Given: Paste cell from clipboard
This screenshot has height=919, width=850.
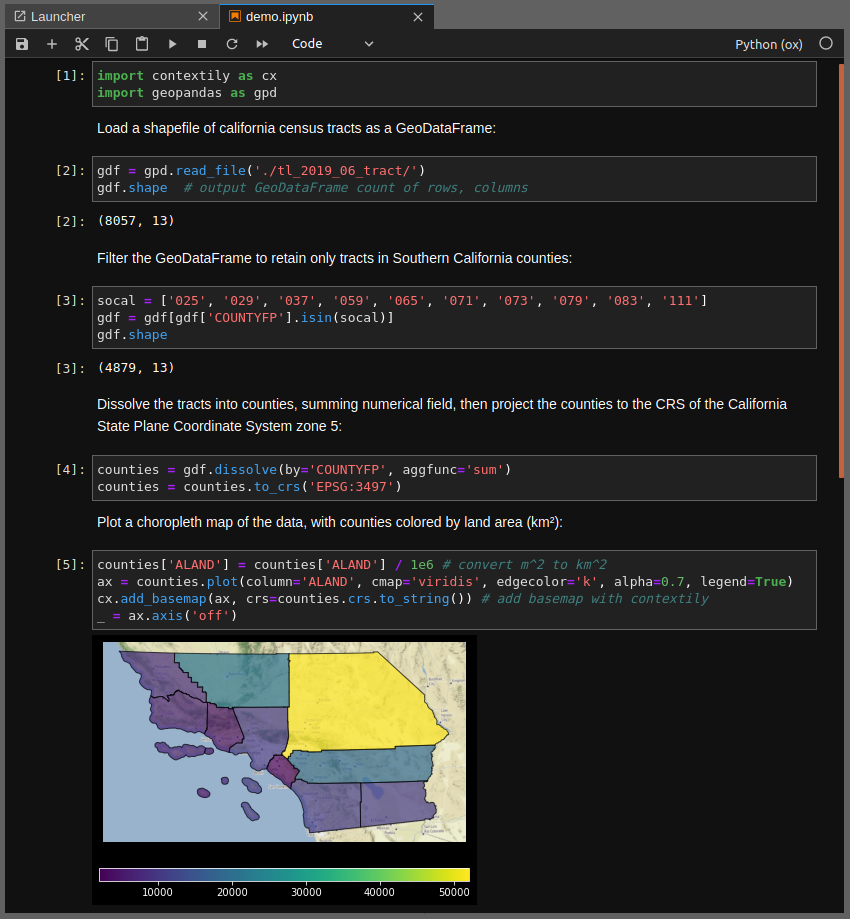Looking at the screenshot, I should pyautogui.click(x=142, y=44).
